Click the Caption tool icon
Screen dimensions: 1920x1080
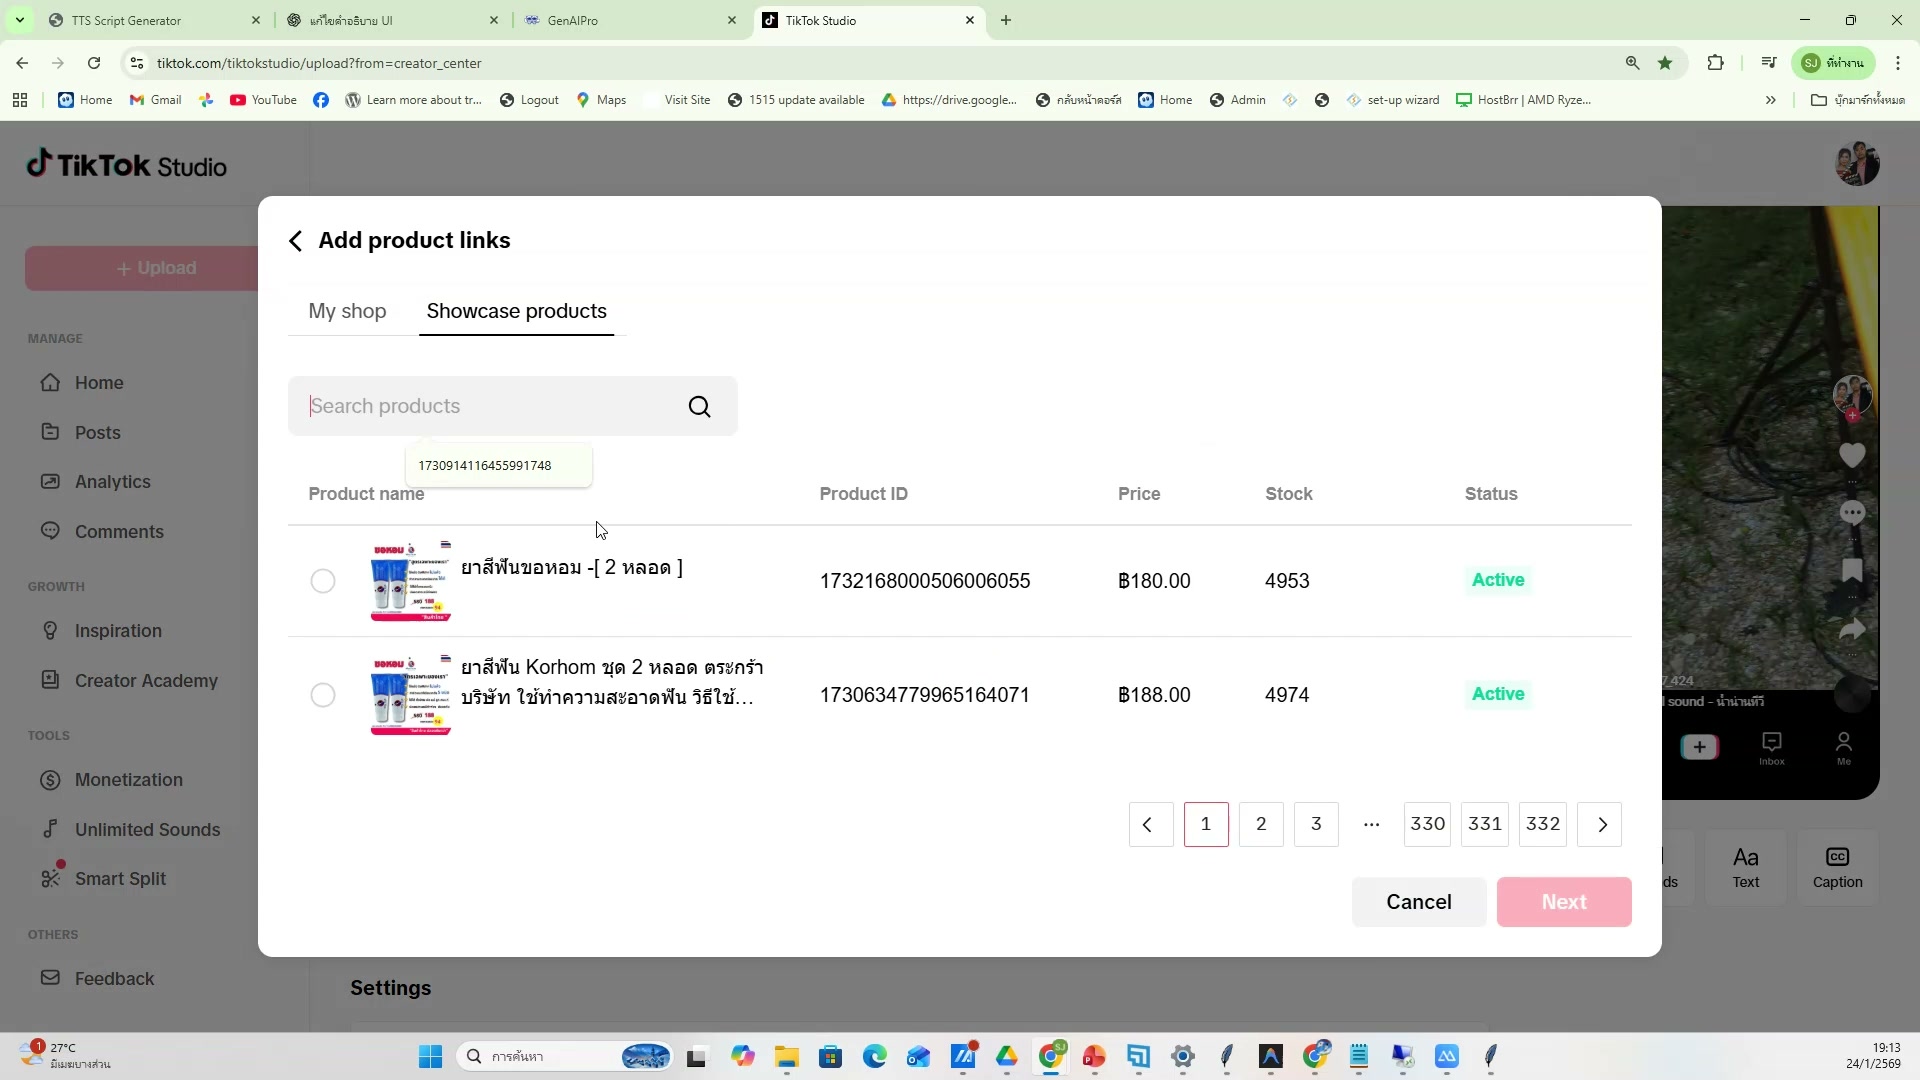pos(1837,858)
